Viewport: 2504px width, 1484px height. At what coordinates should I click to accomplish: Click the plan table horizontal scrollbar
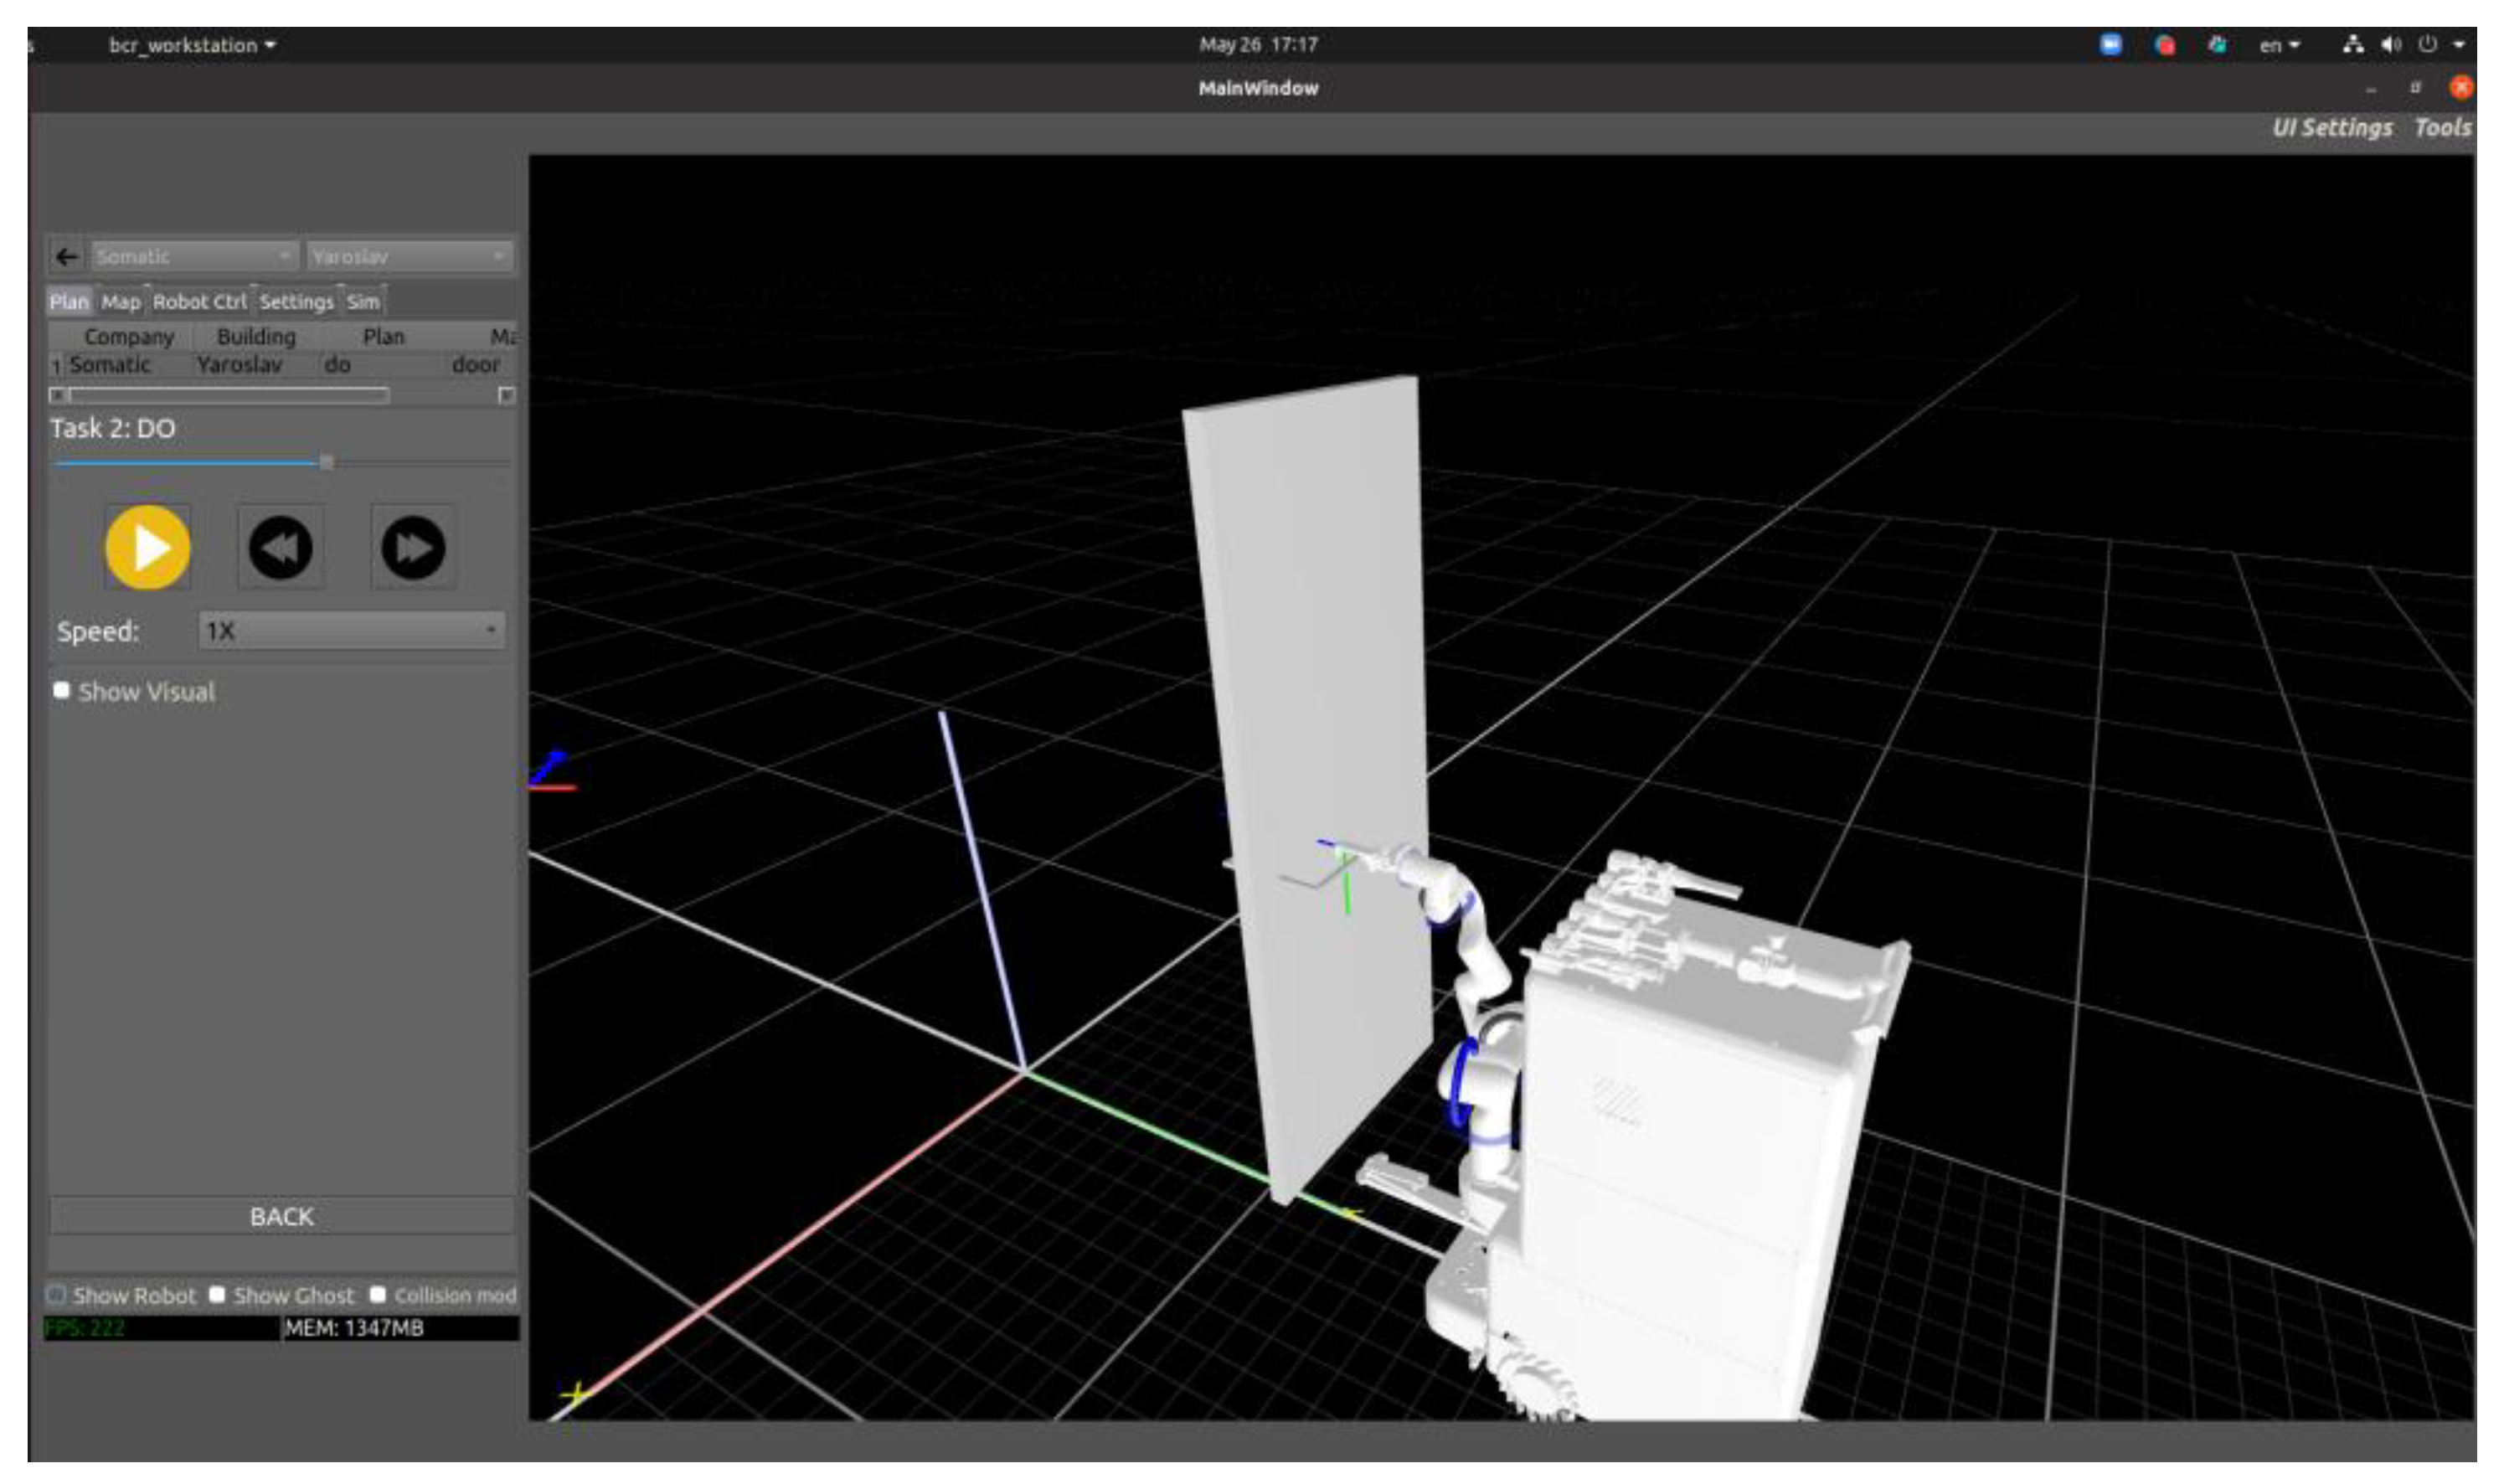(229, 395)
